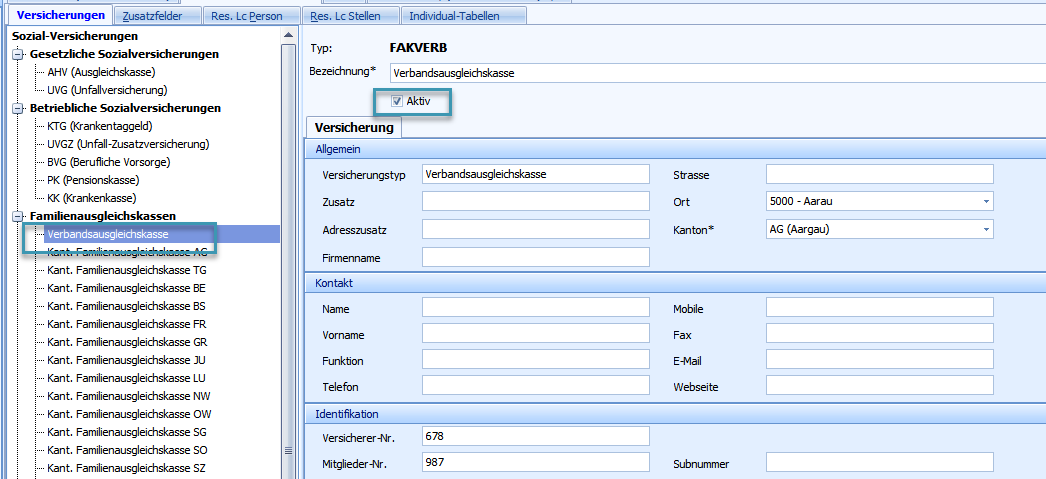Select KTG (Krankentaggeld) tree entry
1046x479 pixels.
click(100, 126)
